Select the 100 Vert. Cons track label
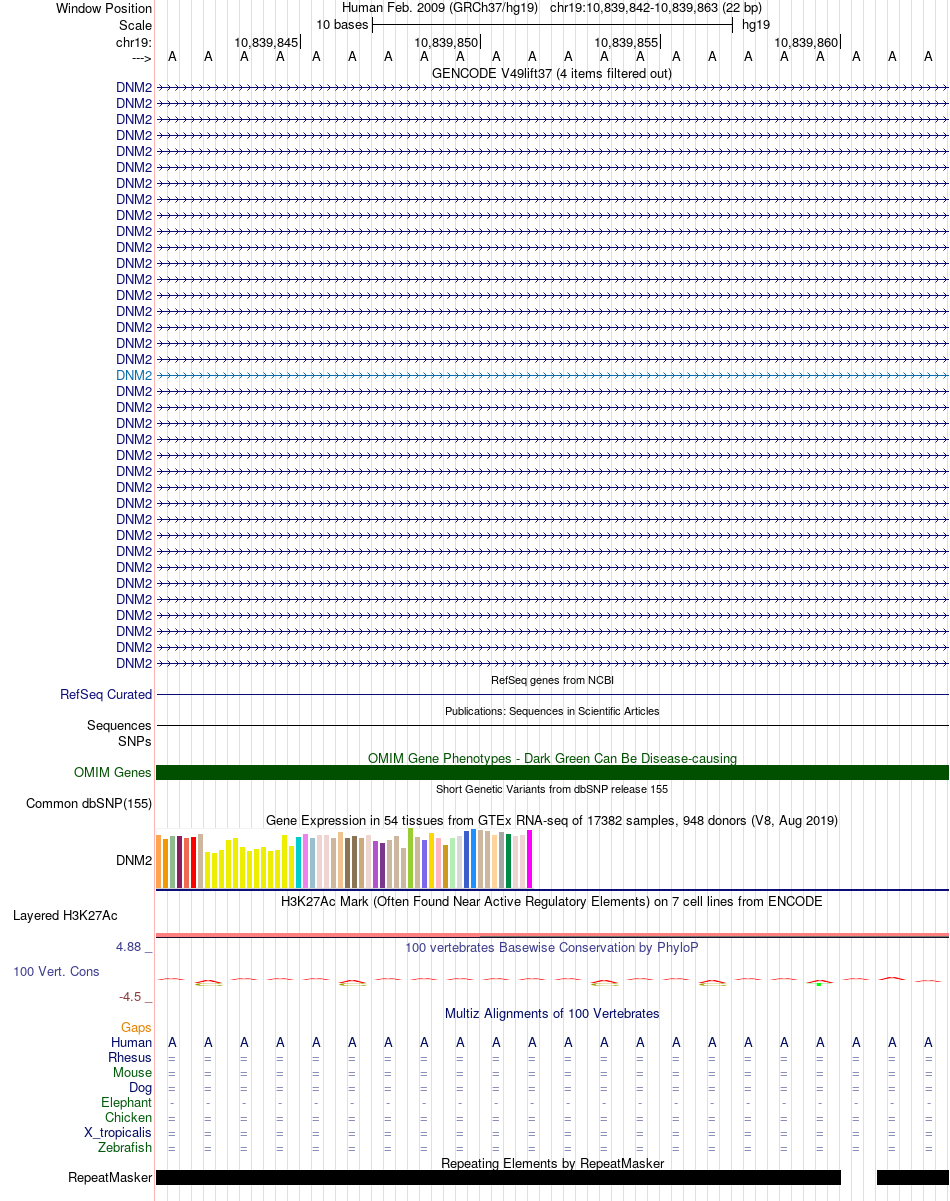Image resolution: width=950 pixels, height=1201 pixels. pos(56,971)
